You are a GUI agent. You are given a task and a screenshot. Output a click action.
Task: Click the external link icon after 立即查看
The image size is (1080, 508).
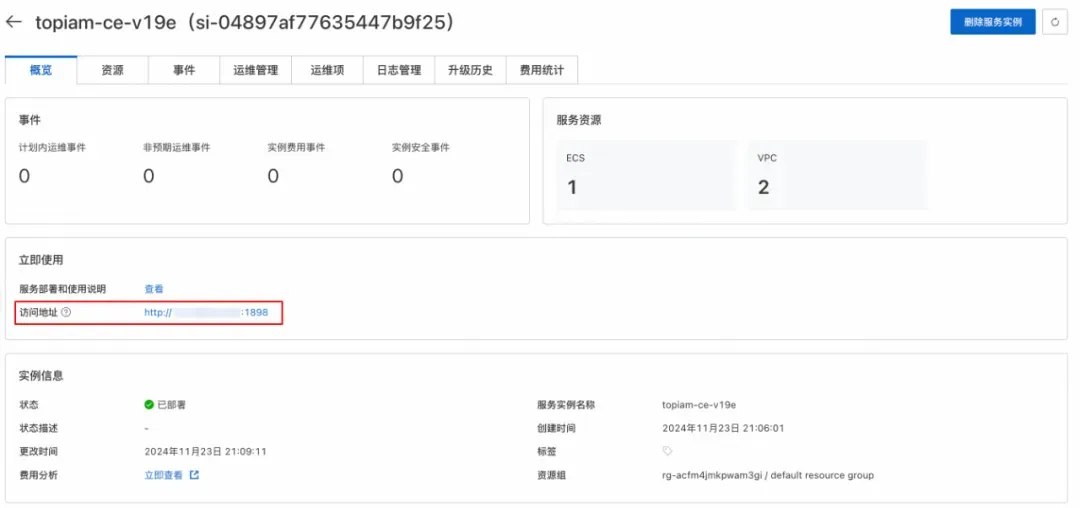coord(194,475)
